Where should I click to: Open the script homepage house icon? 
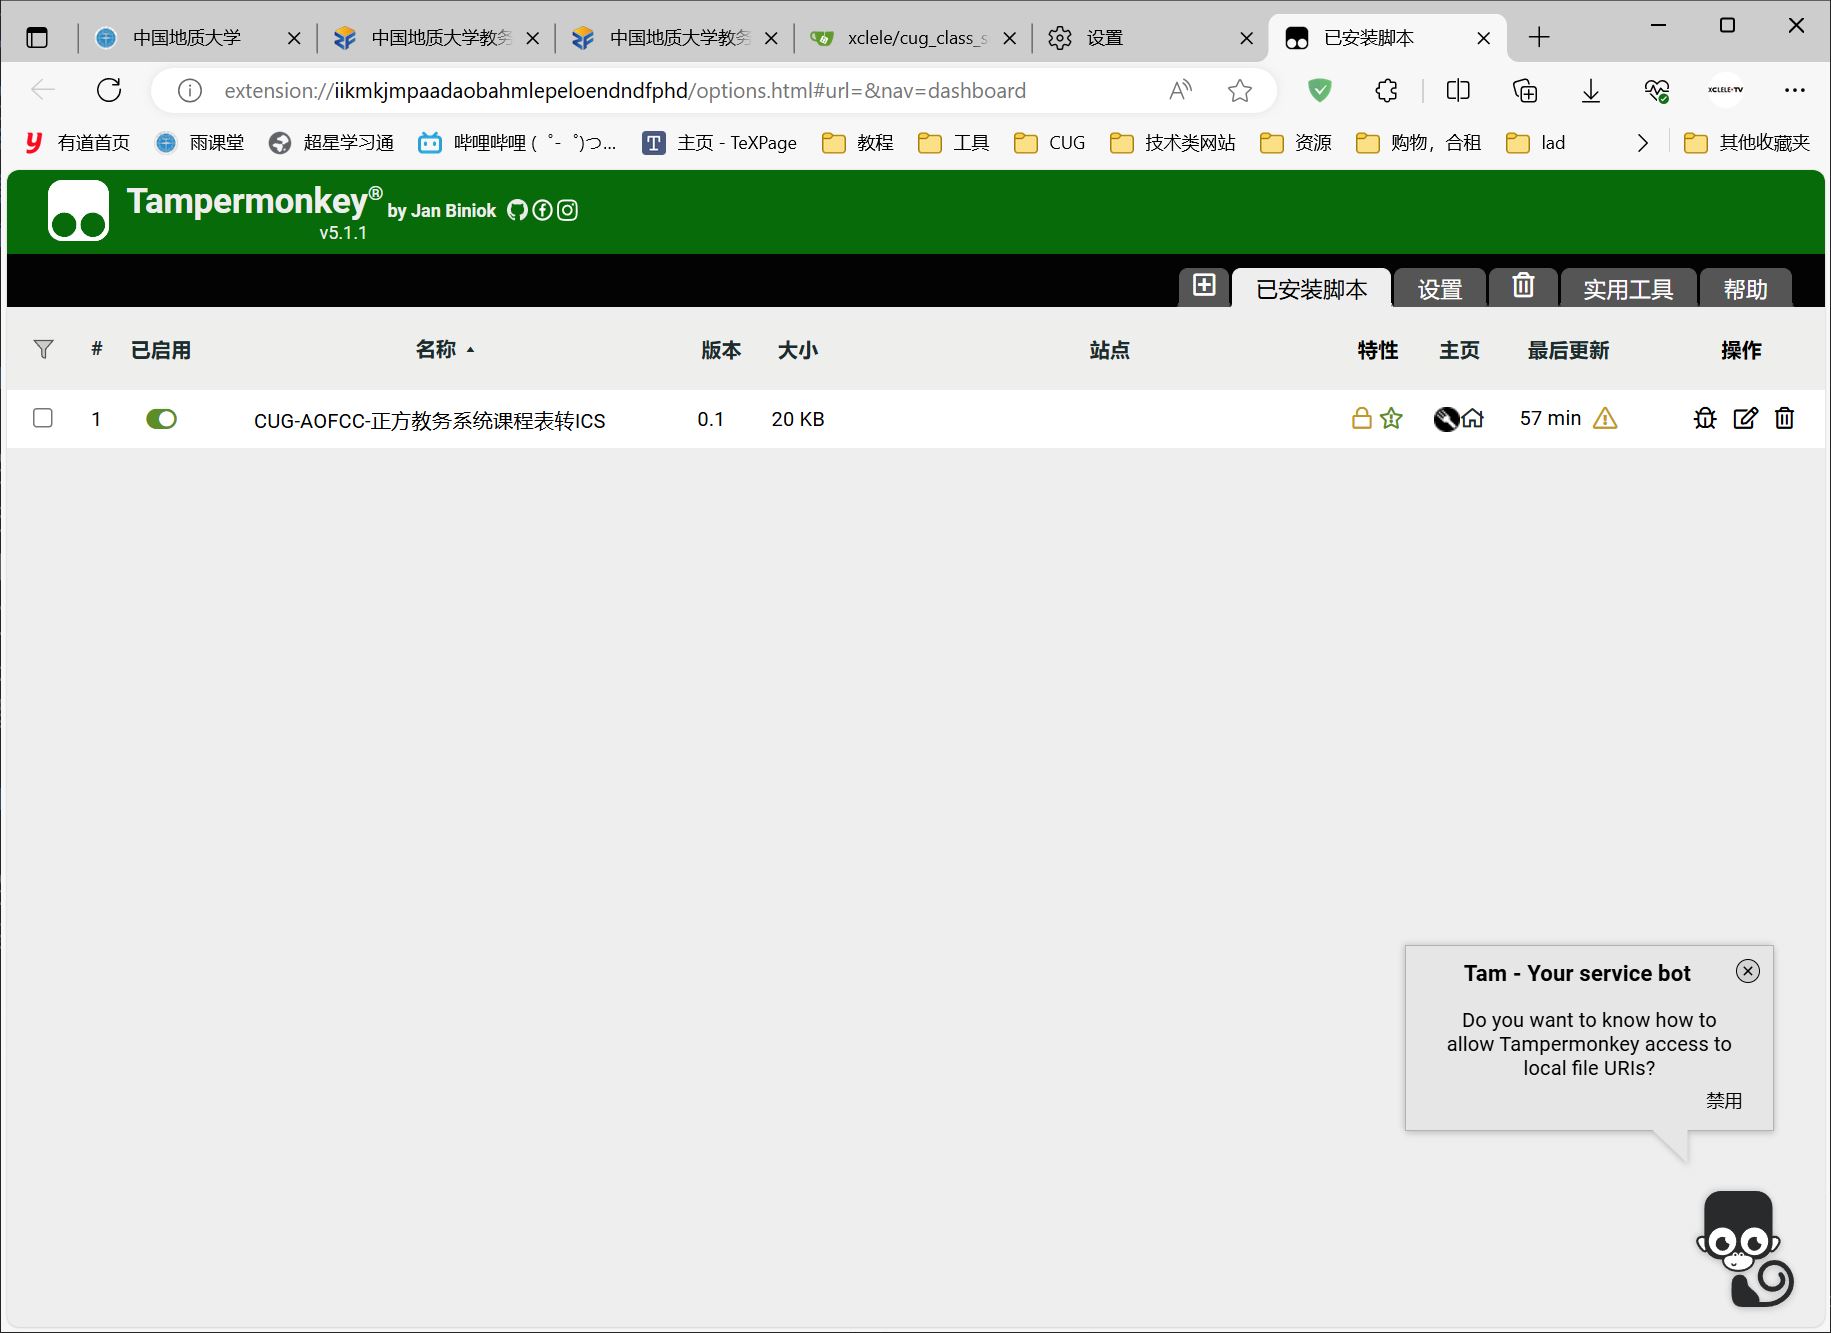point(1473,419)
